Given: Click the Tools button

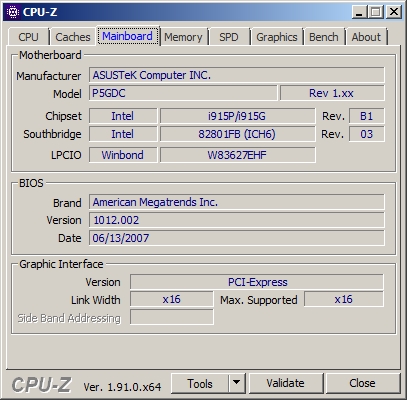Looking at the screenshot, I should (x=200, y=384).
